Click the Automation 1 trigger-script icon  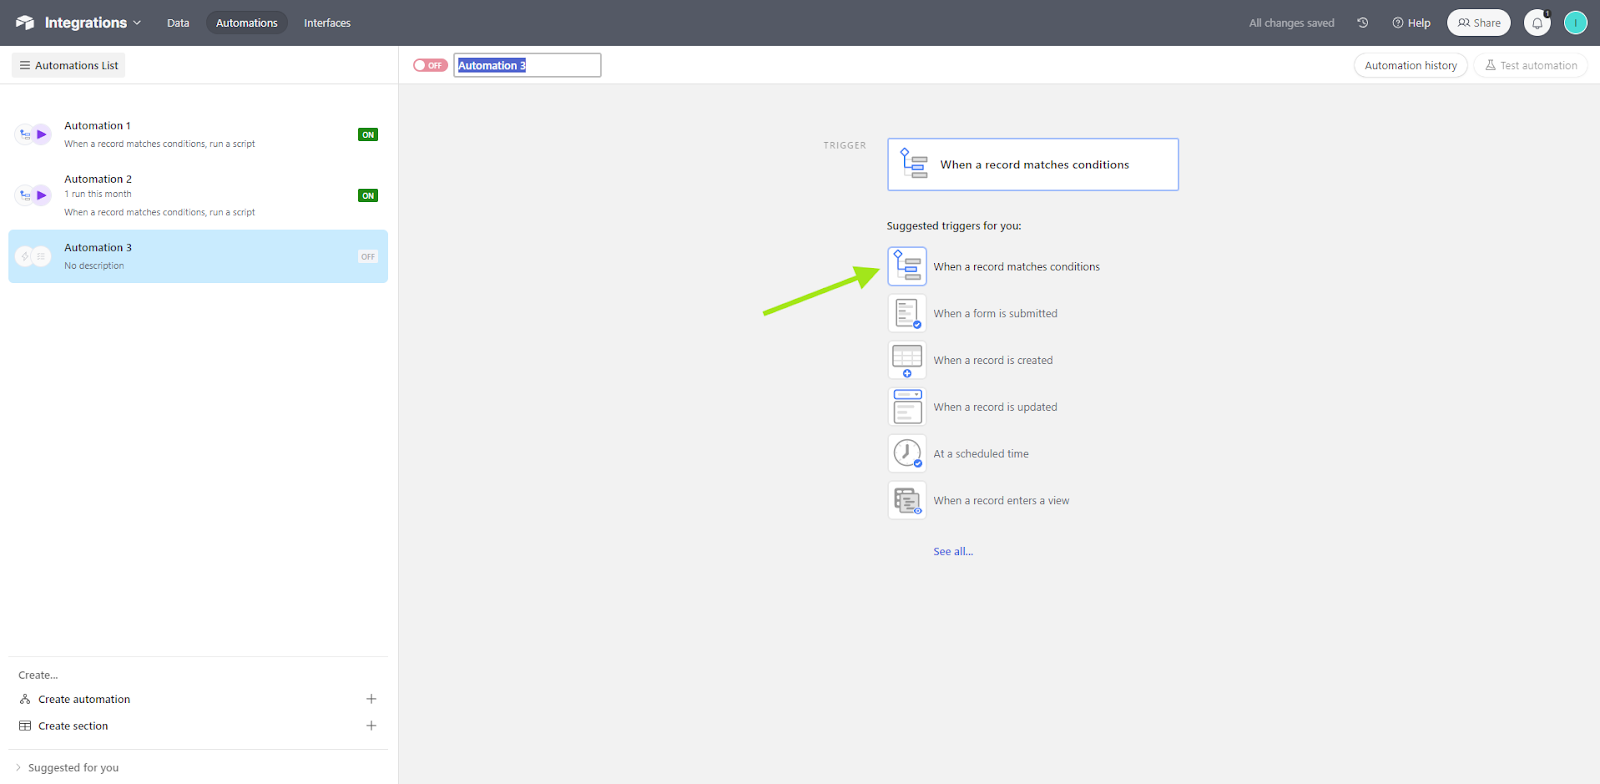point(33,134)
